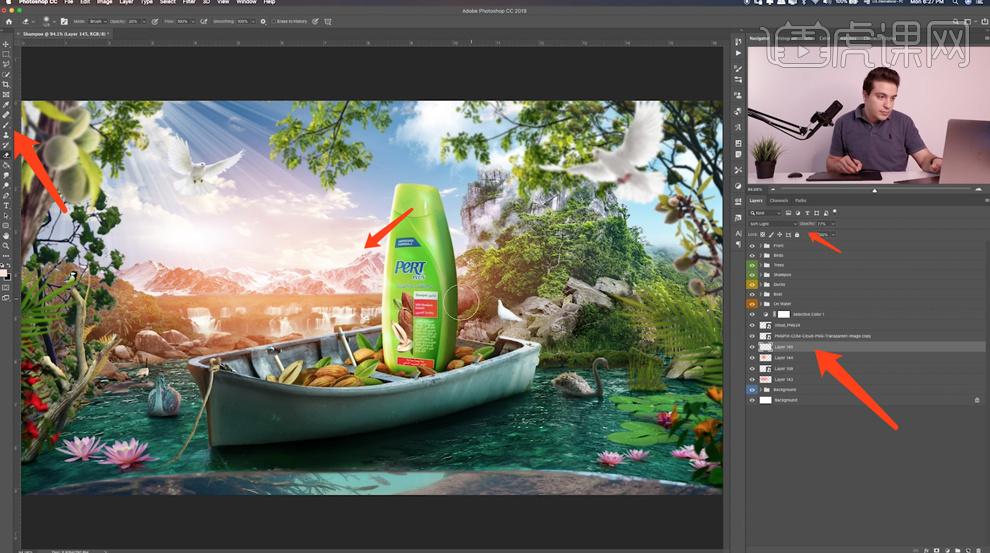The height and width of the screenshot is (553, 990).
Task: Open the Filter menu
Action: [189, 2]
